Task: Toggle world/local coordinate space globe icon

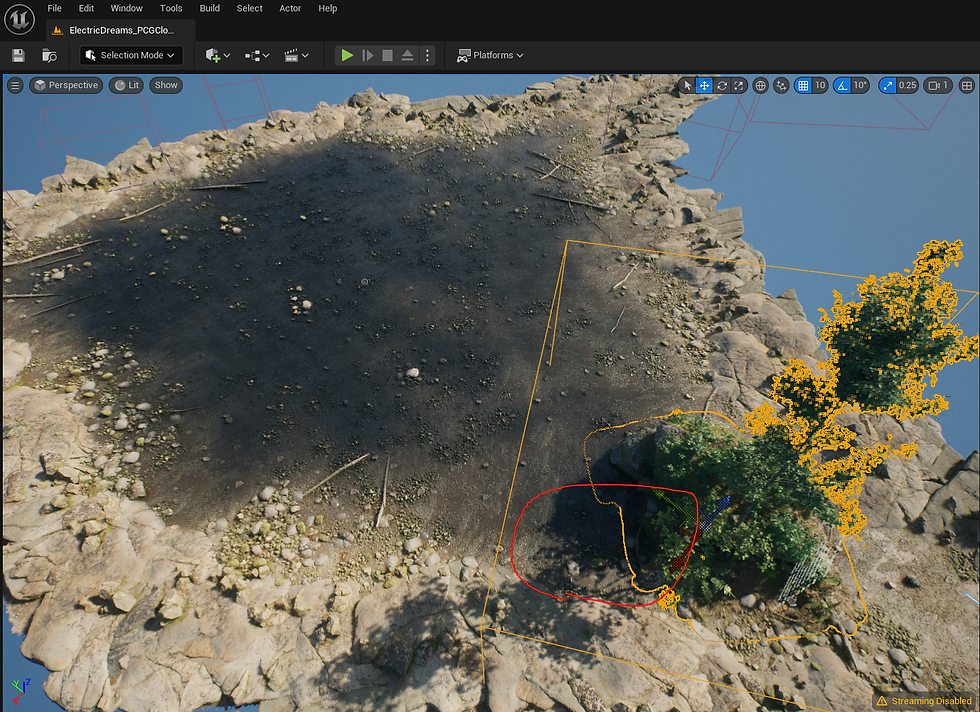Action: 761,86
